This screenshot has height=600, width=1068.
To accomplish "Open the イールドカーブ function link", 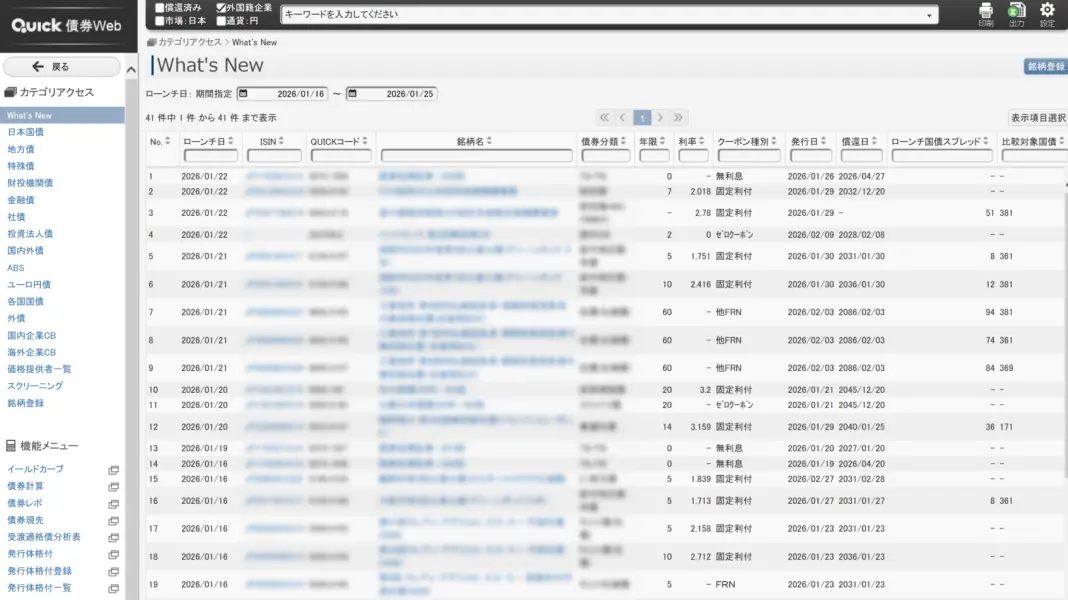I will (x=35, y=469).
